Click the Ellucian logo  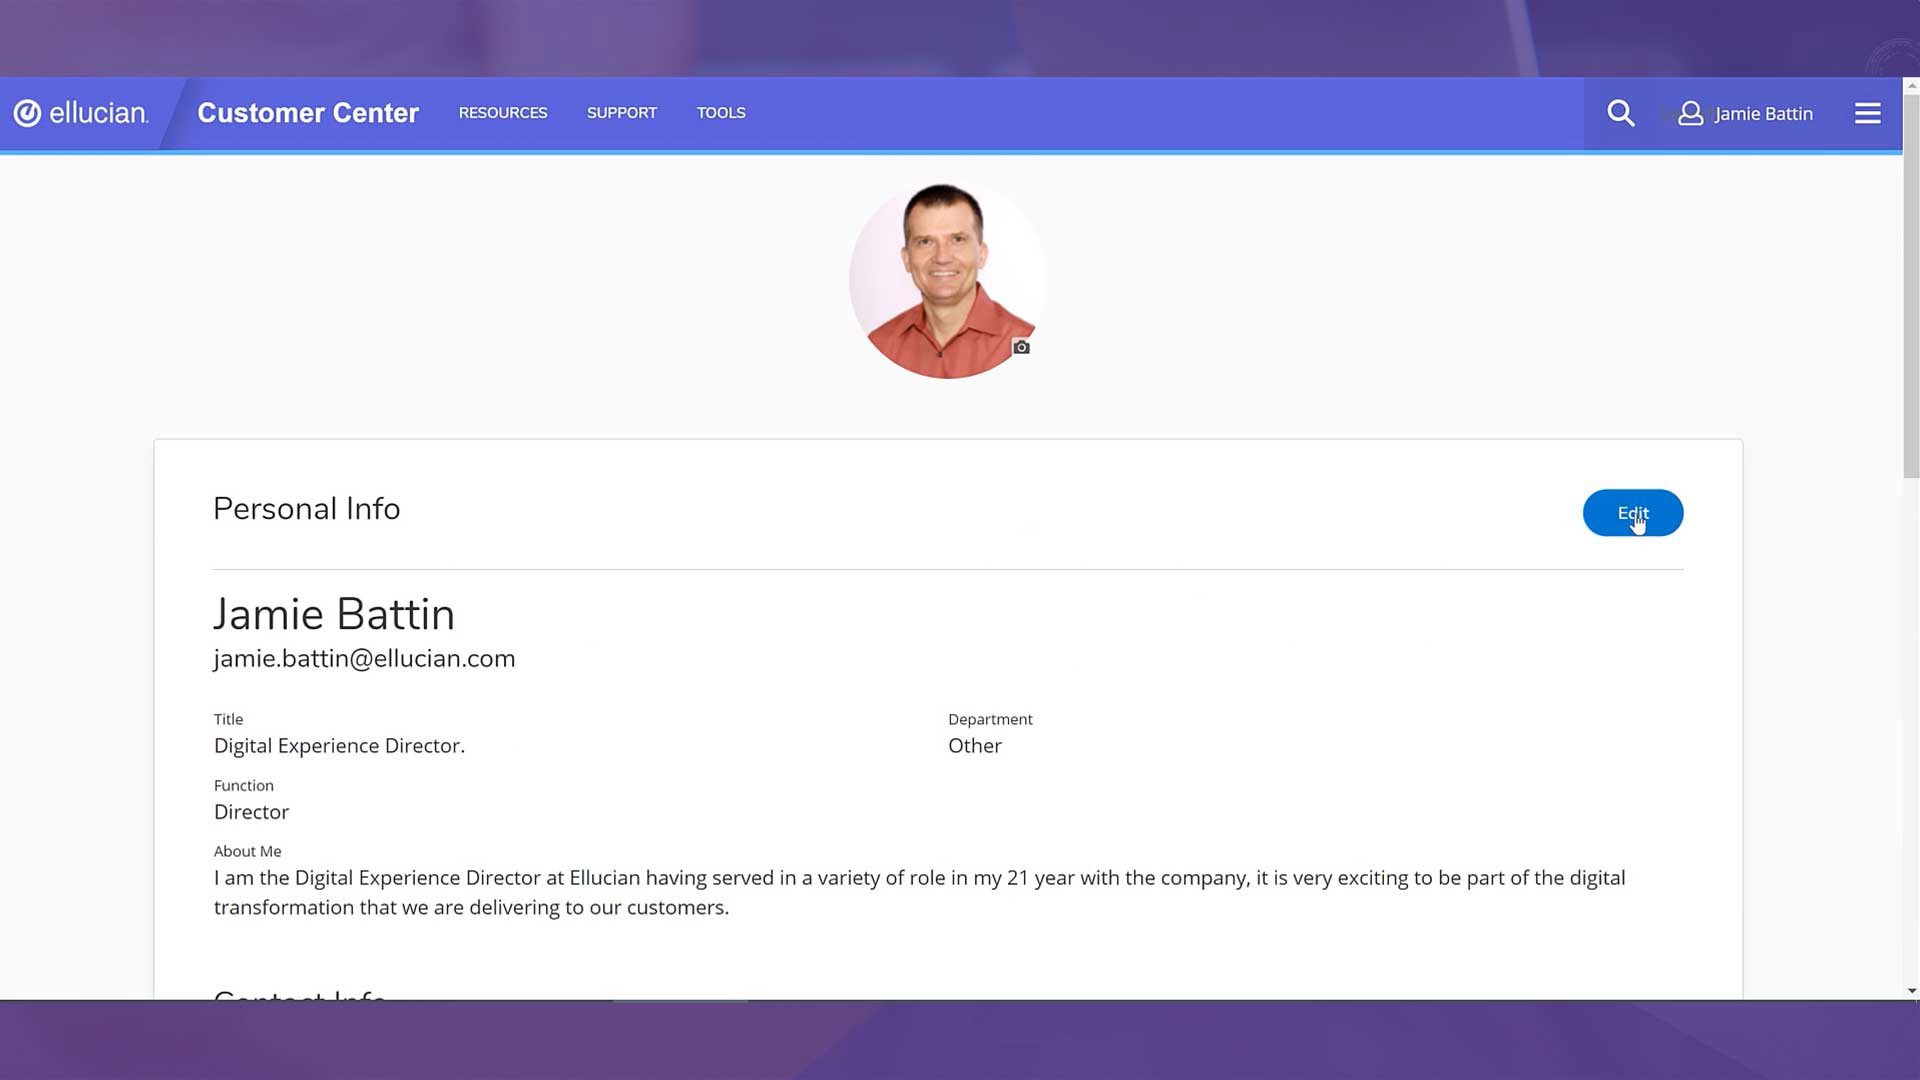(81, 113)
